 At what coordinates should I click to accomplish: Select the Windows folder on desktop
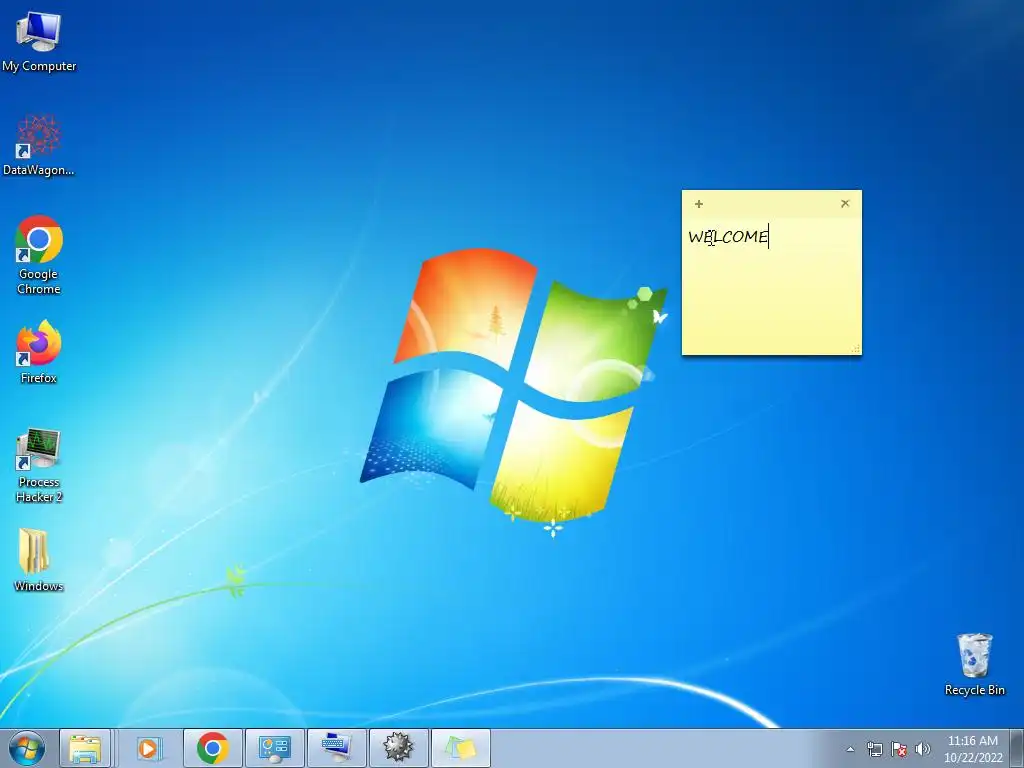click(x=39, y=560)
